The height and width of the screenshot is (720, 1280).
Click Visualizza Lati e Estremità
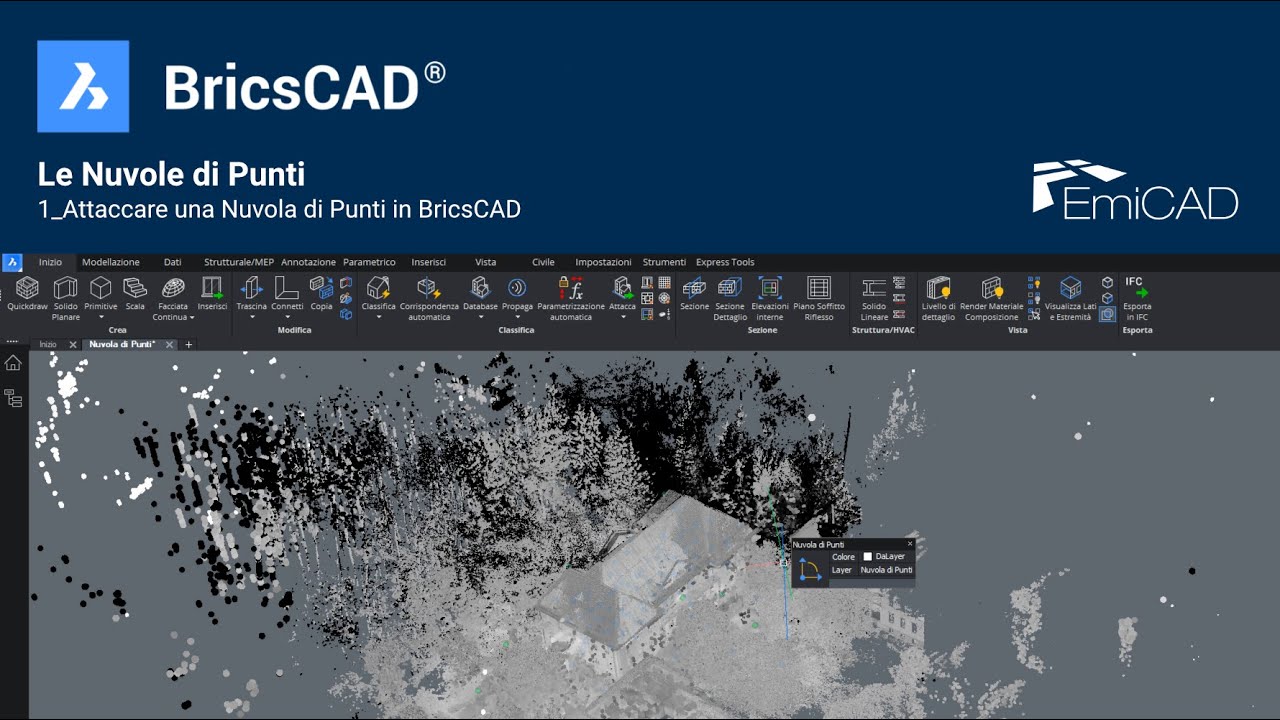click(x=1070, y=298)
